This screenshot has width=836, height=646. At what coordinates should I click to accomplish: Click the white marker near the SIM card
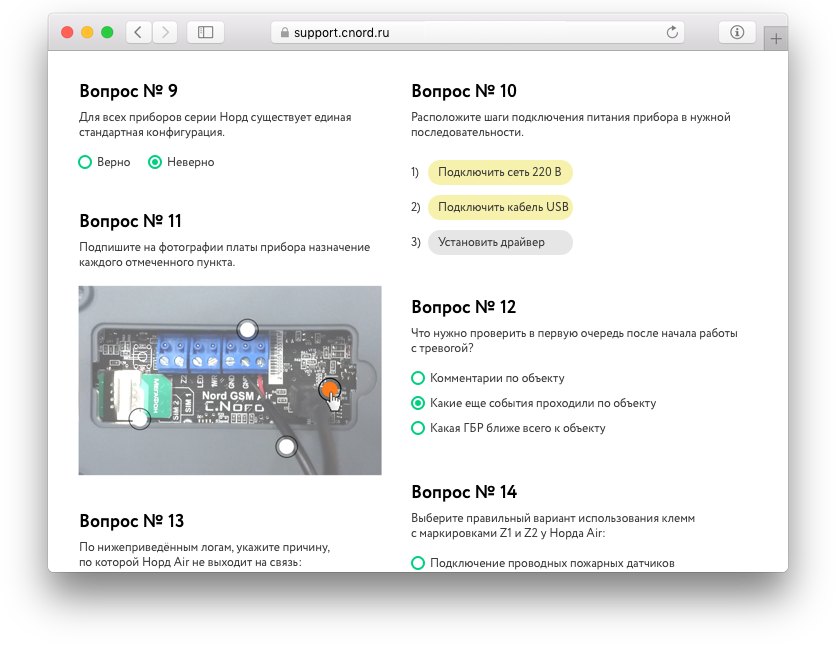pyautogui.click(x=140, y=419)
